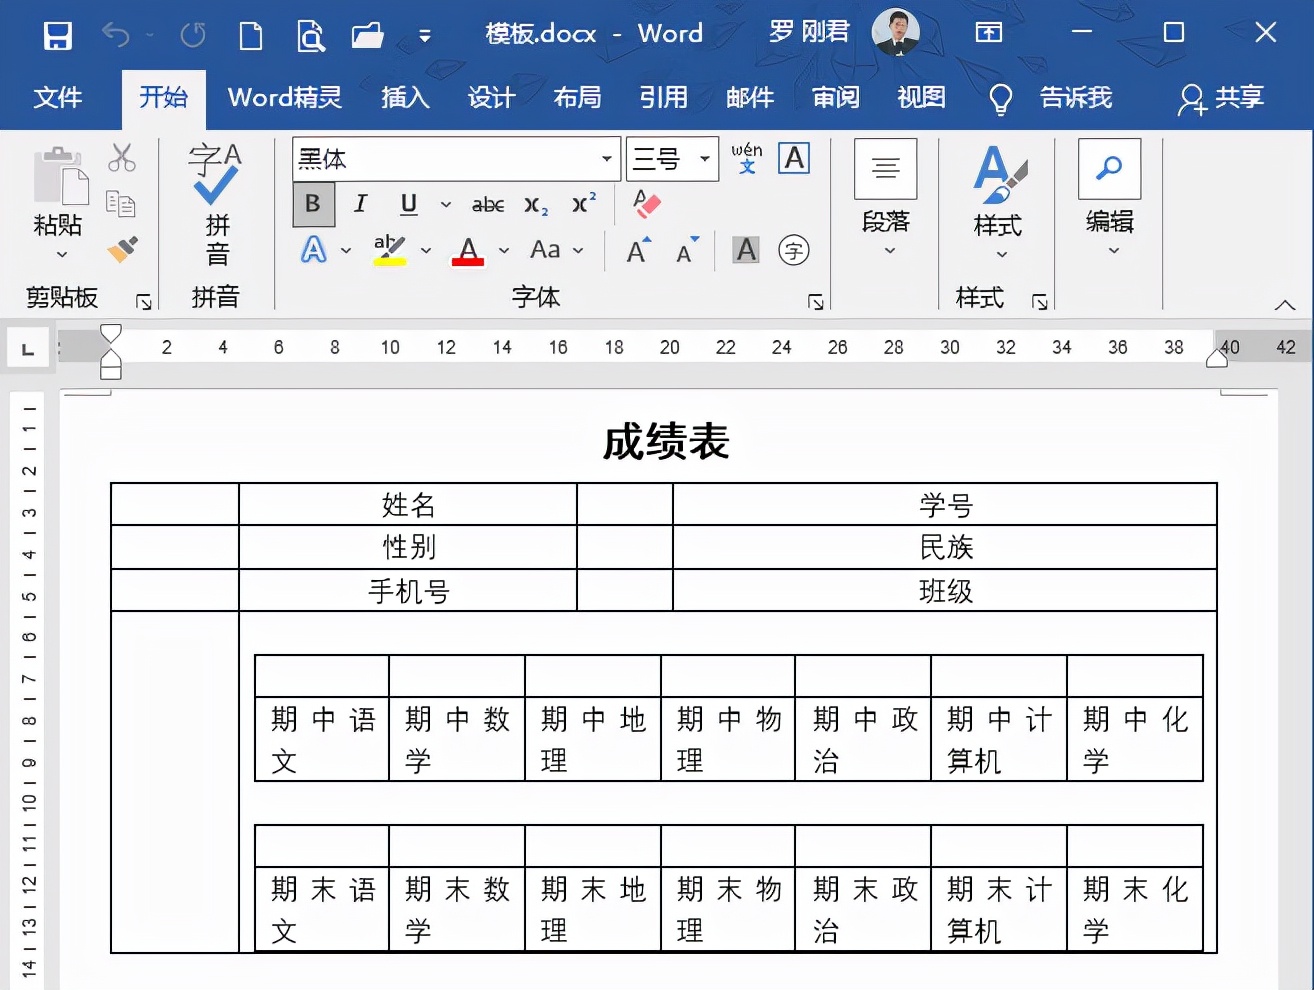1314x990 pixels.
Task: Decrease font size with A down
Action: click(x=687, y=250)
